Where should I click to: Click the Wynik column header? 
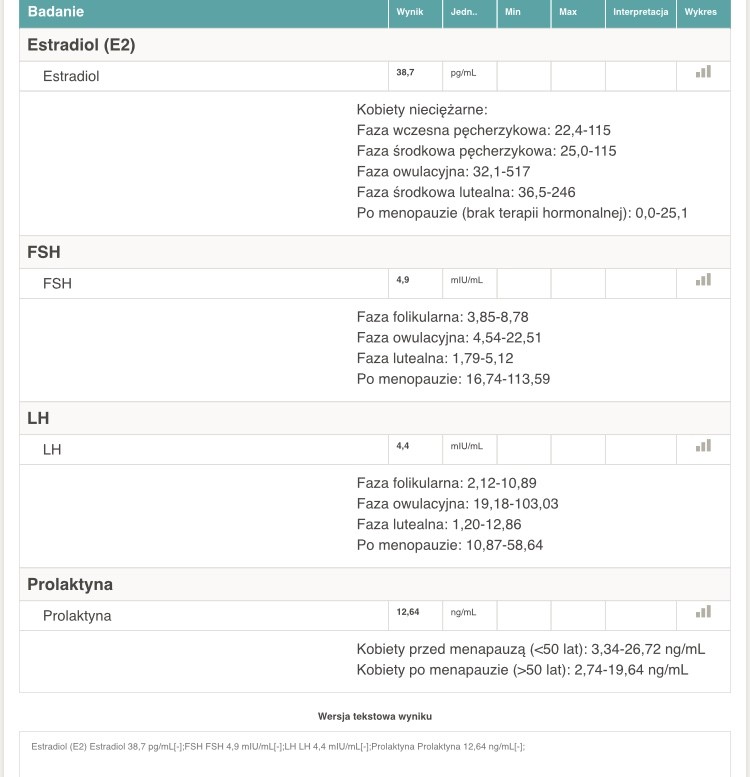[x=410, y=12]
